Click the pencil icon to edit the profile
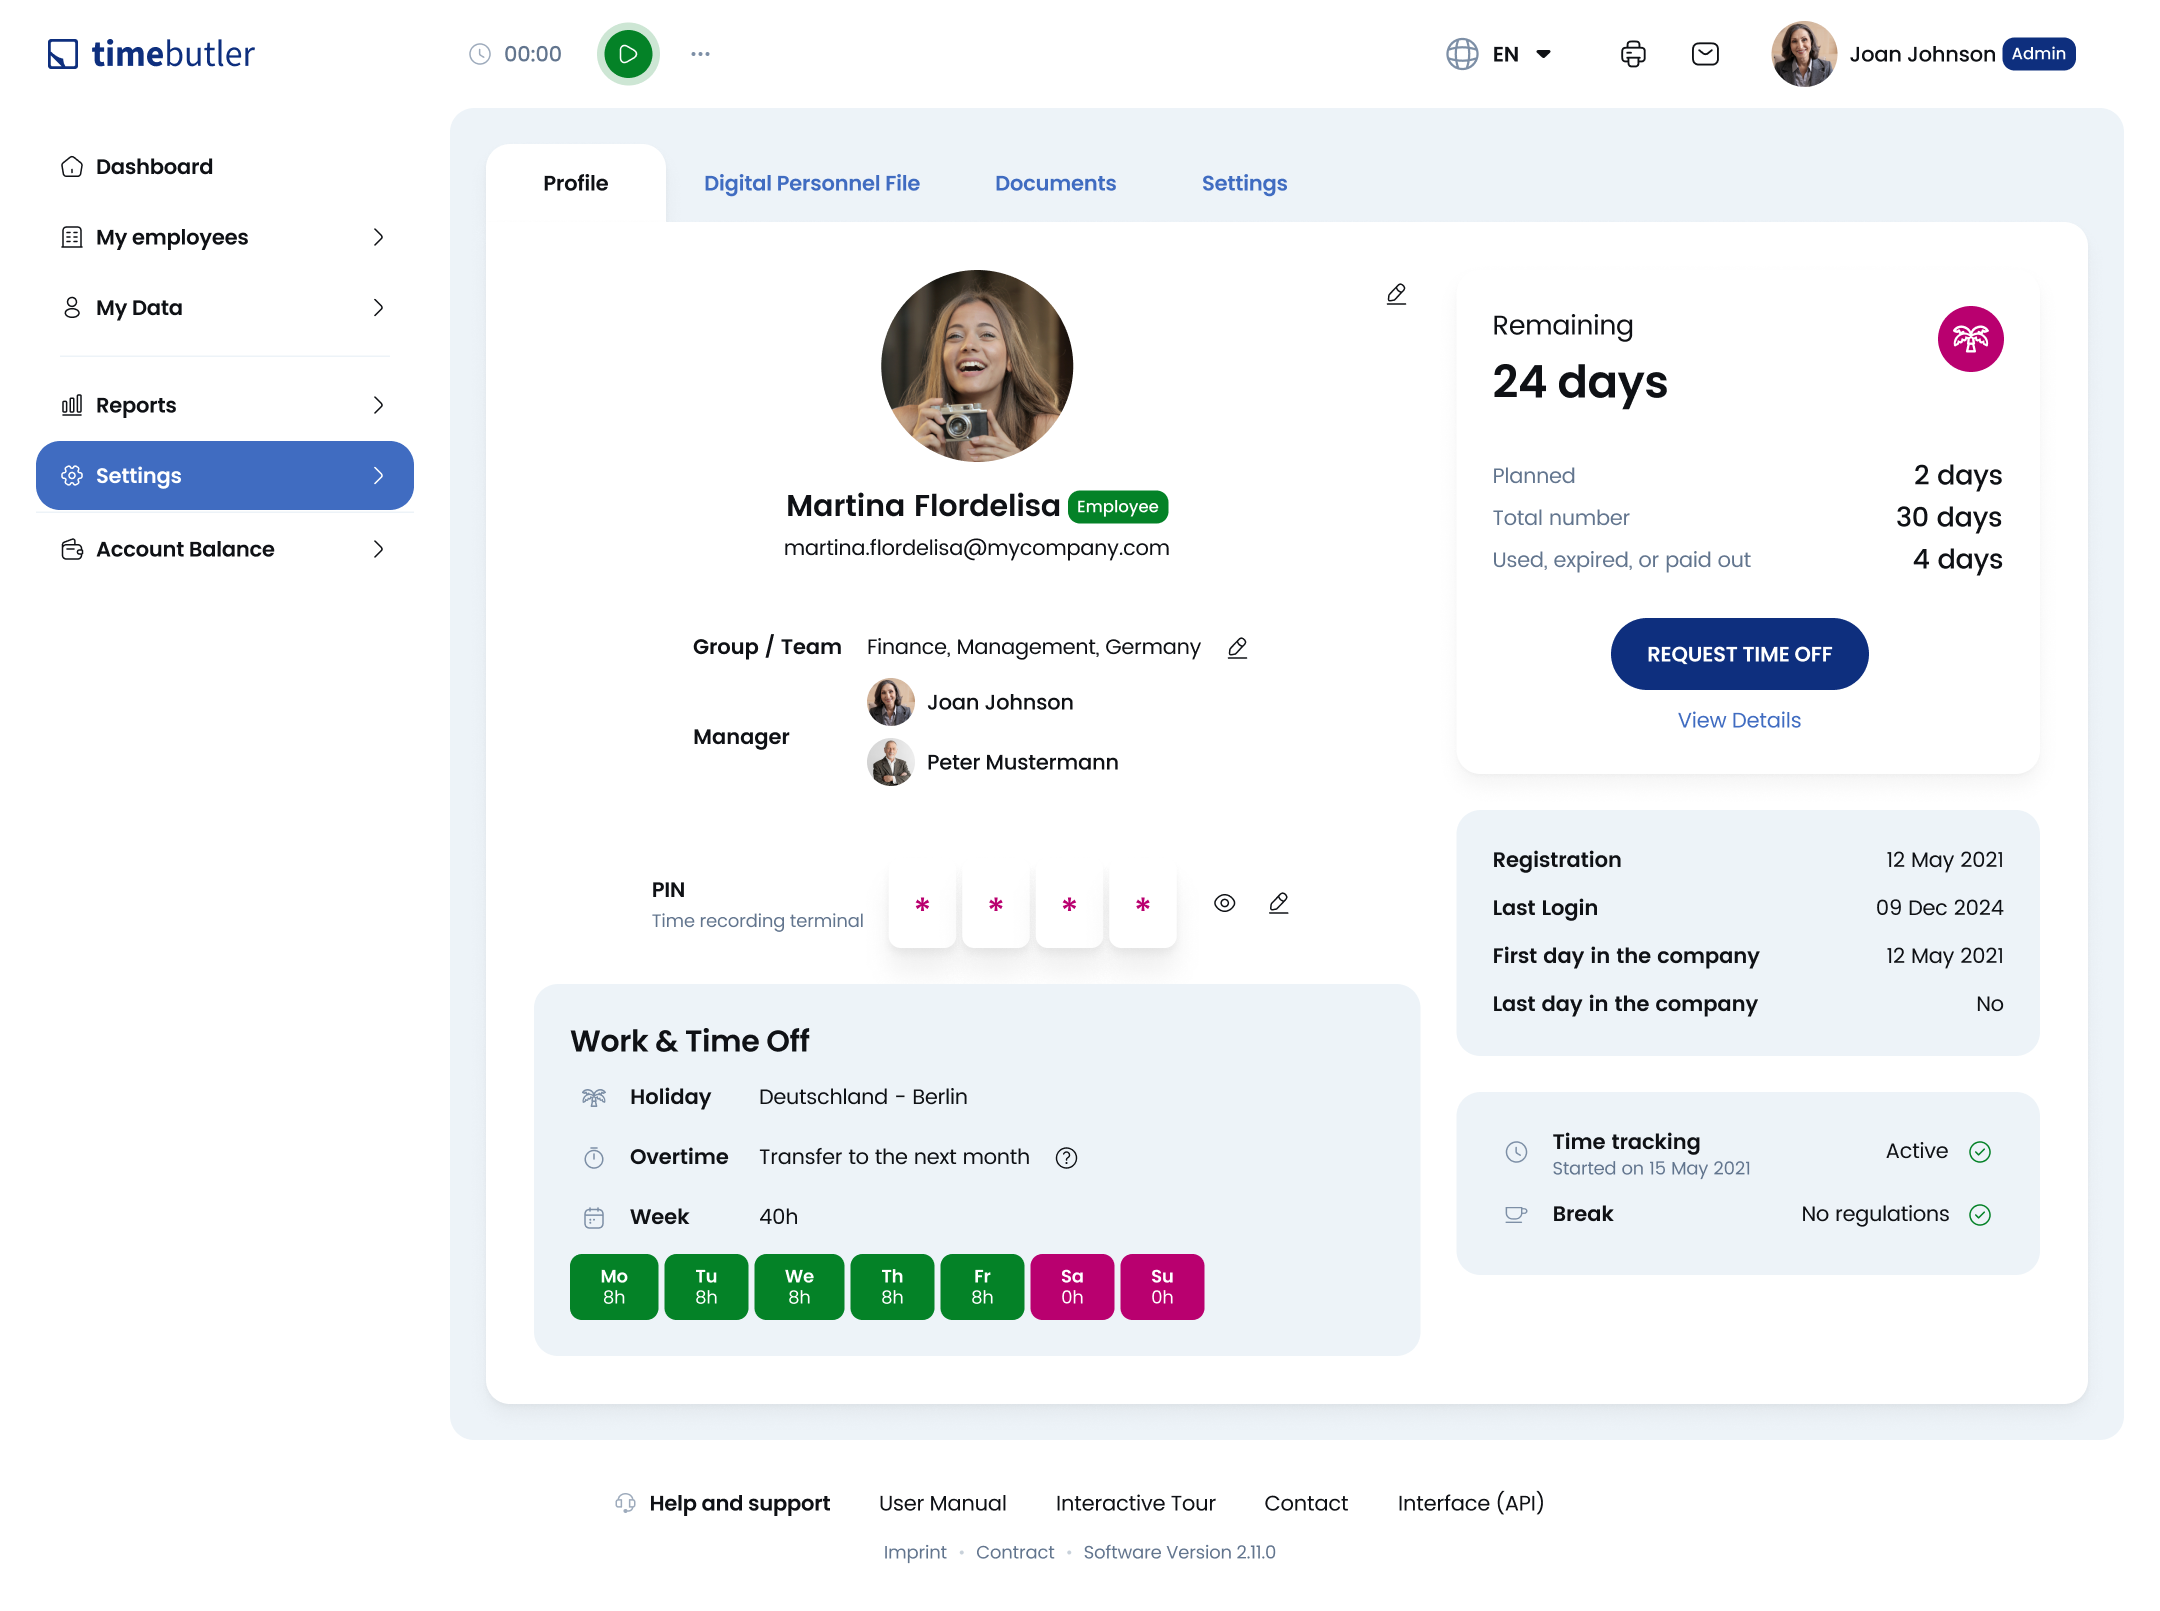This screenshot has height=1611, width=2160. click(x=1396, y=294)
